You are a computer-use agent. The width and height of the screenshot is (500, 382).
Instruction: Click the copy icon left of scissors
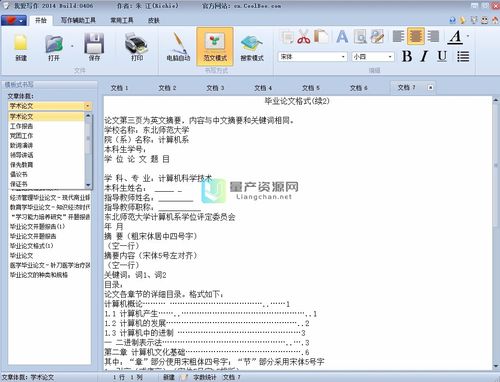(x=287, y=36)
